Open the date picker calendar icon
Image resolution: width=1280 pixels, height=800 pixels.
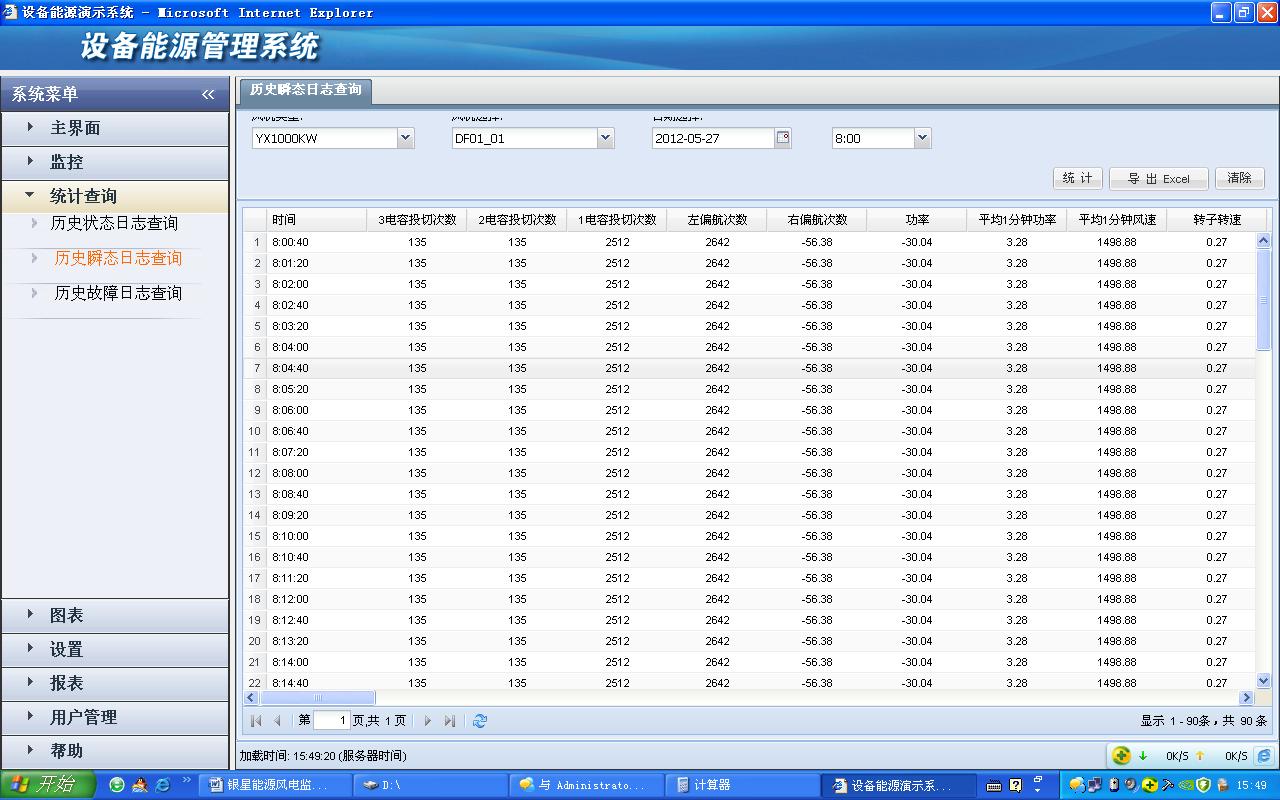coord(783,139)
